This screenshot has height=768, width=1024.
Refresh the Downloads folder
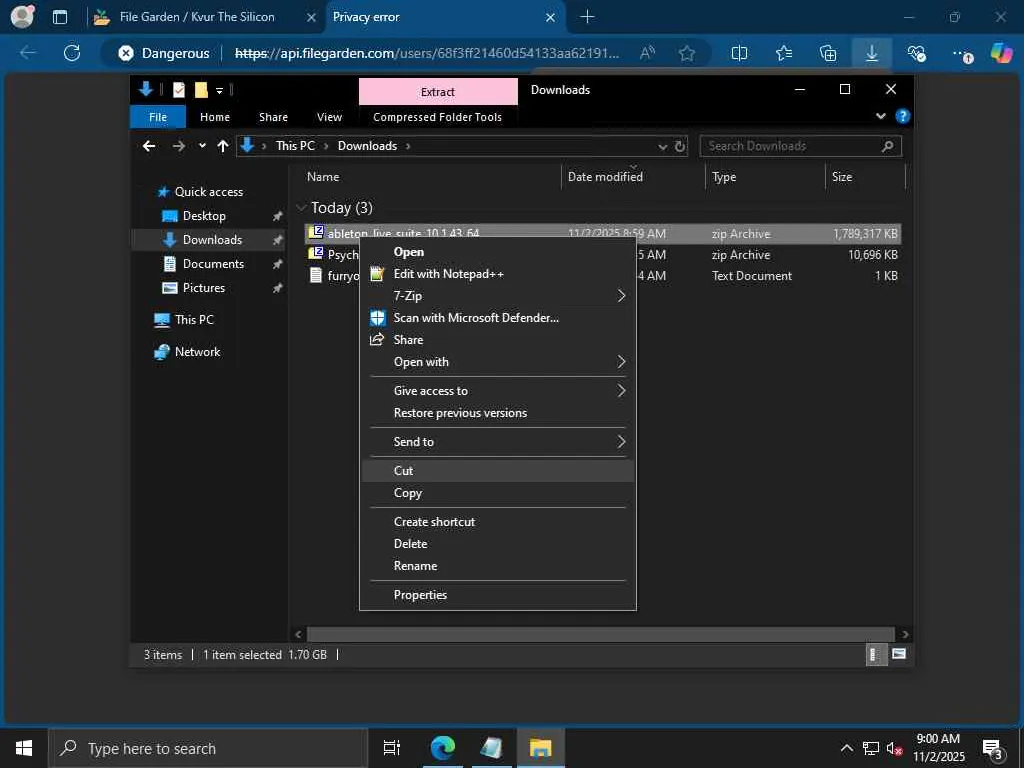(680, 146)
